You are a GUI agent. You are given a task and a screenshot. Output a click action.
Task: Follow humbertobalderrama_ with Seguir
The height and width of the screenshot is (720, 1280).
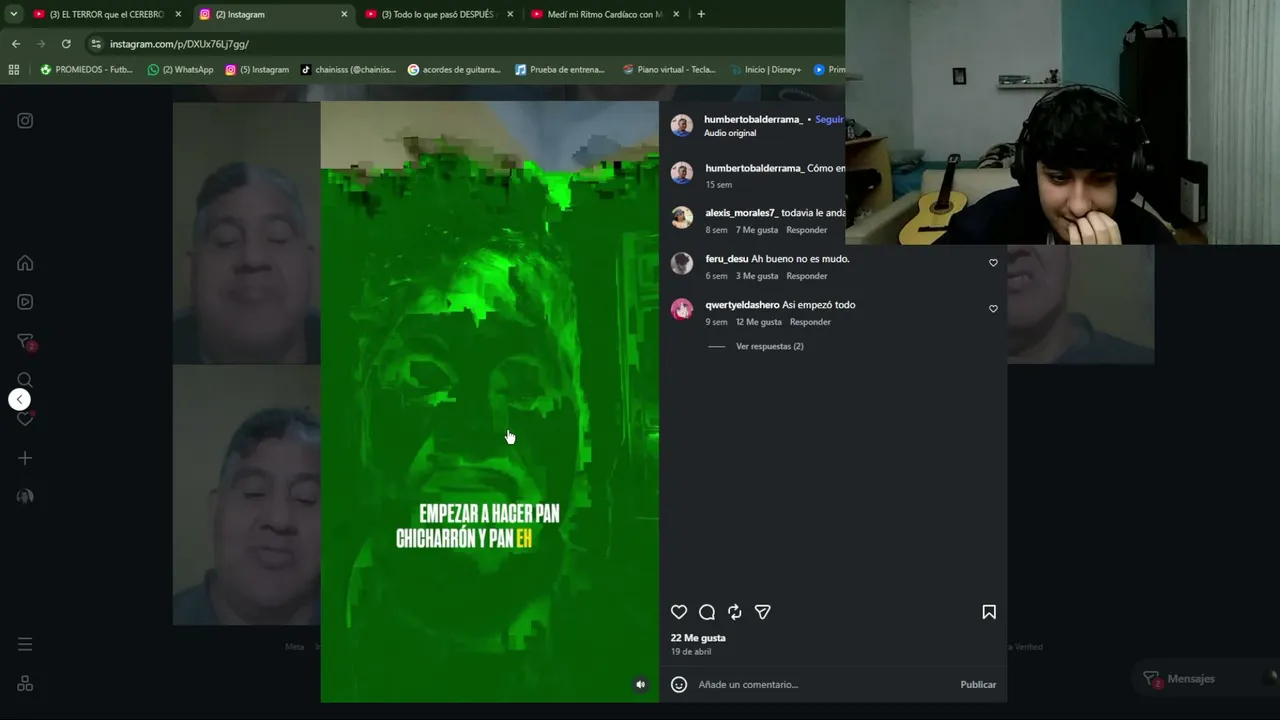coord(829,119)
